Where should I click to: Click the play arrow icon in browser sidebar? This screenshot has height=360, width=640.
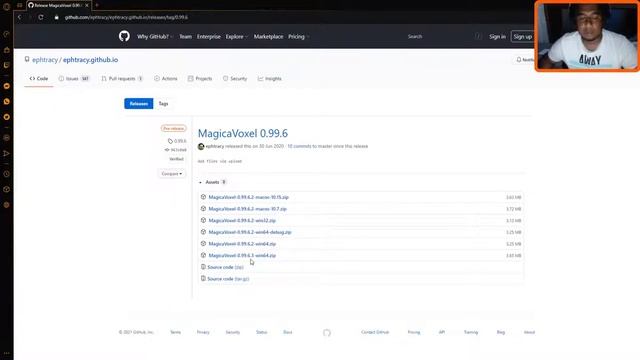(7, 153)
